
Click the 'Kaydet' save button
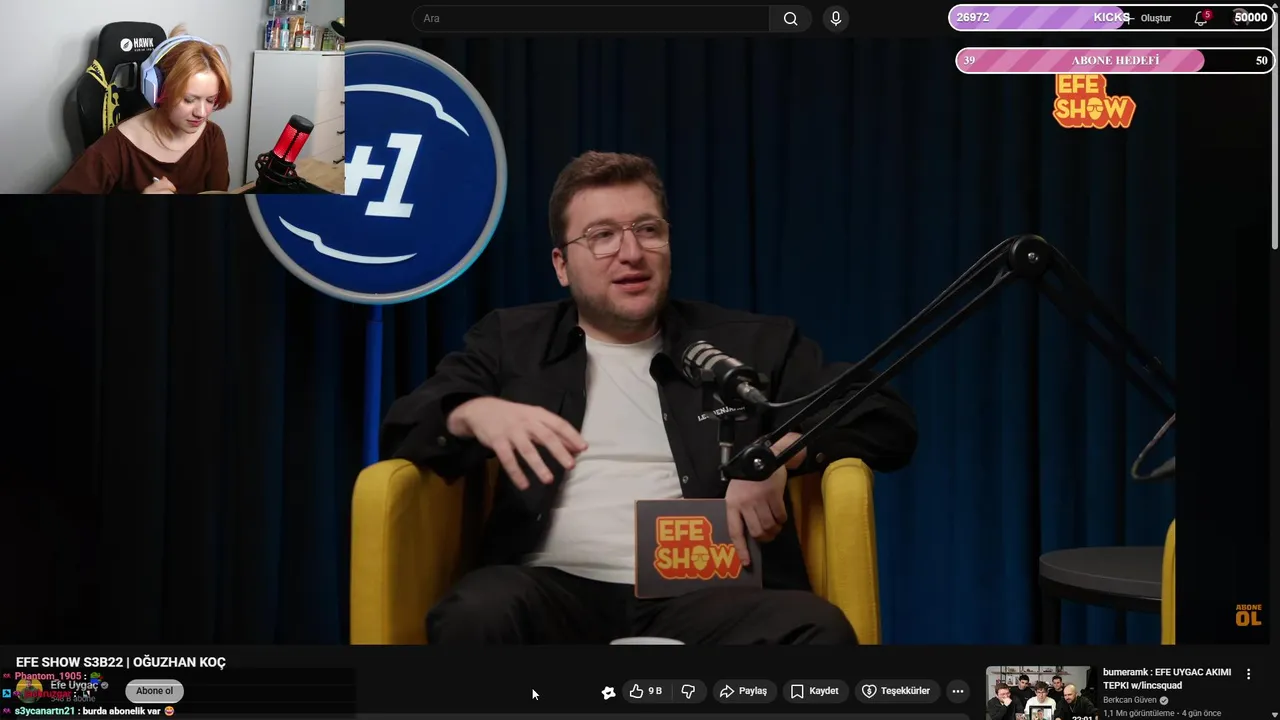tap(814, 691)
